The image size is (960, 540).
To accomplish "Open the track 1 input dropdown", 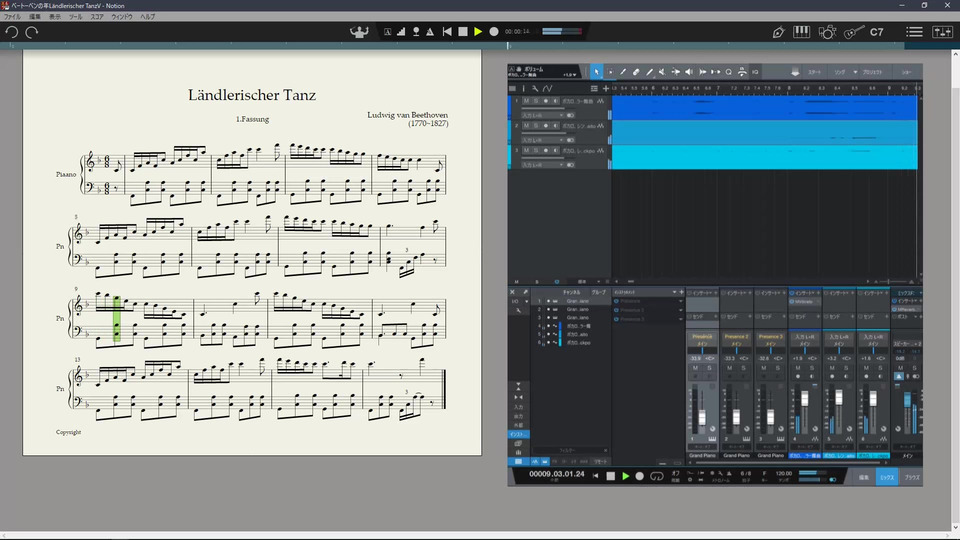I will tap(542, 115).
